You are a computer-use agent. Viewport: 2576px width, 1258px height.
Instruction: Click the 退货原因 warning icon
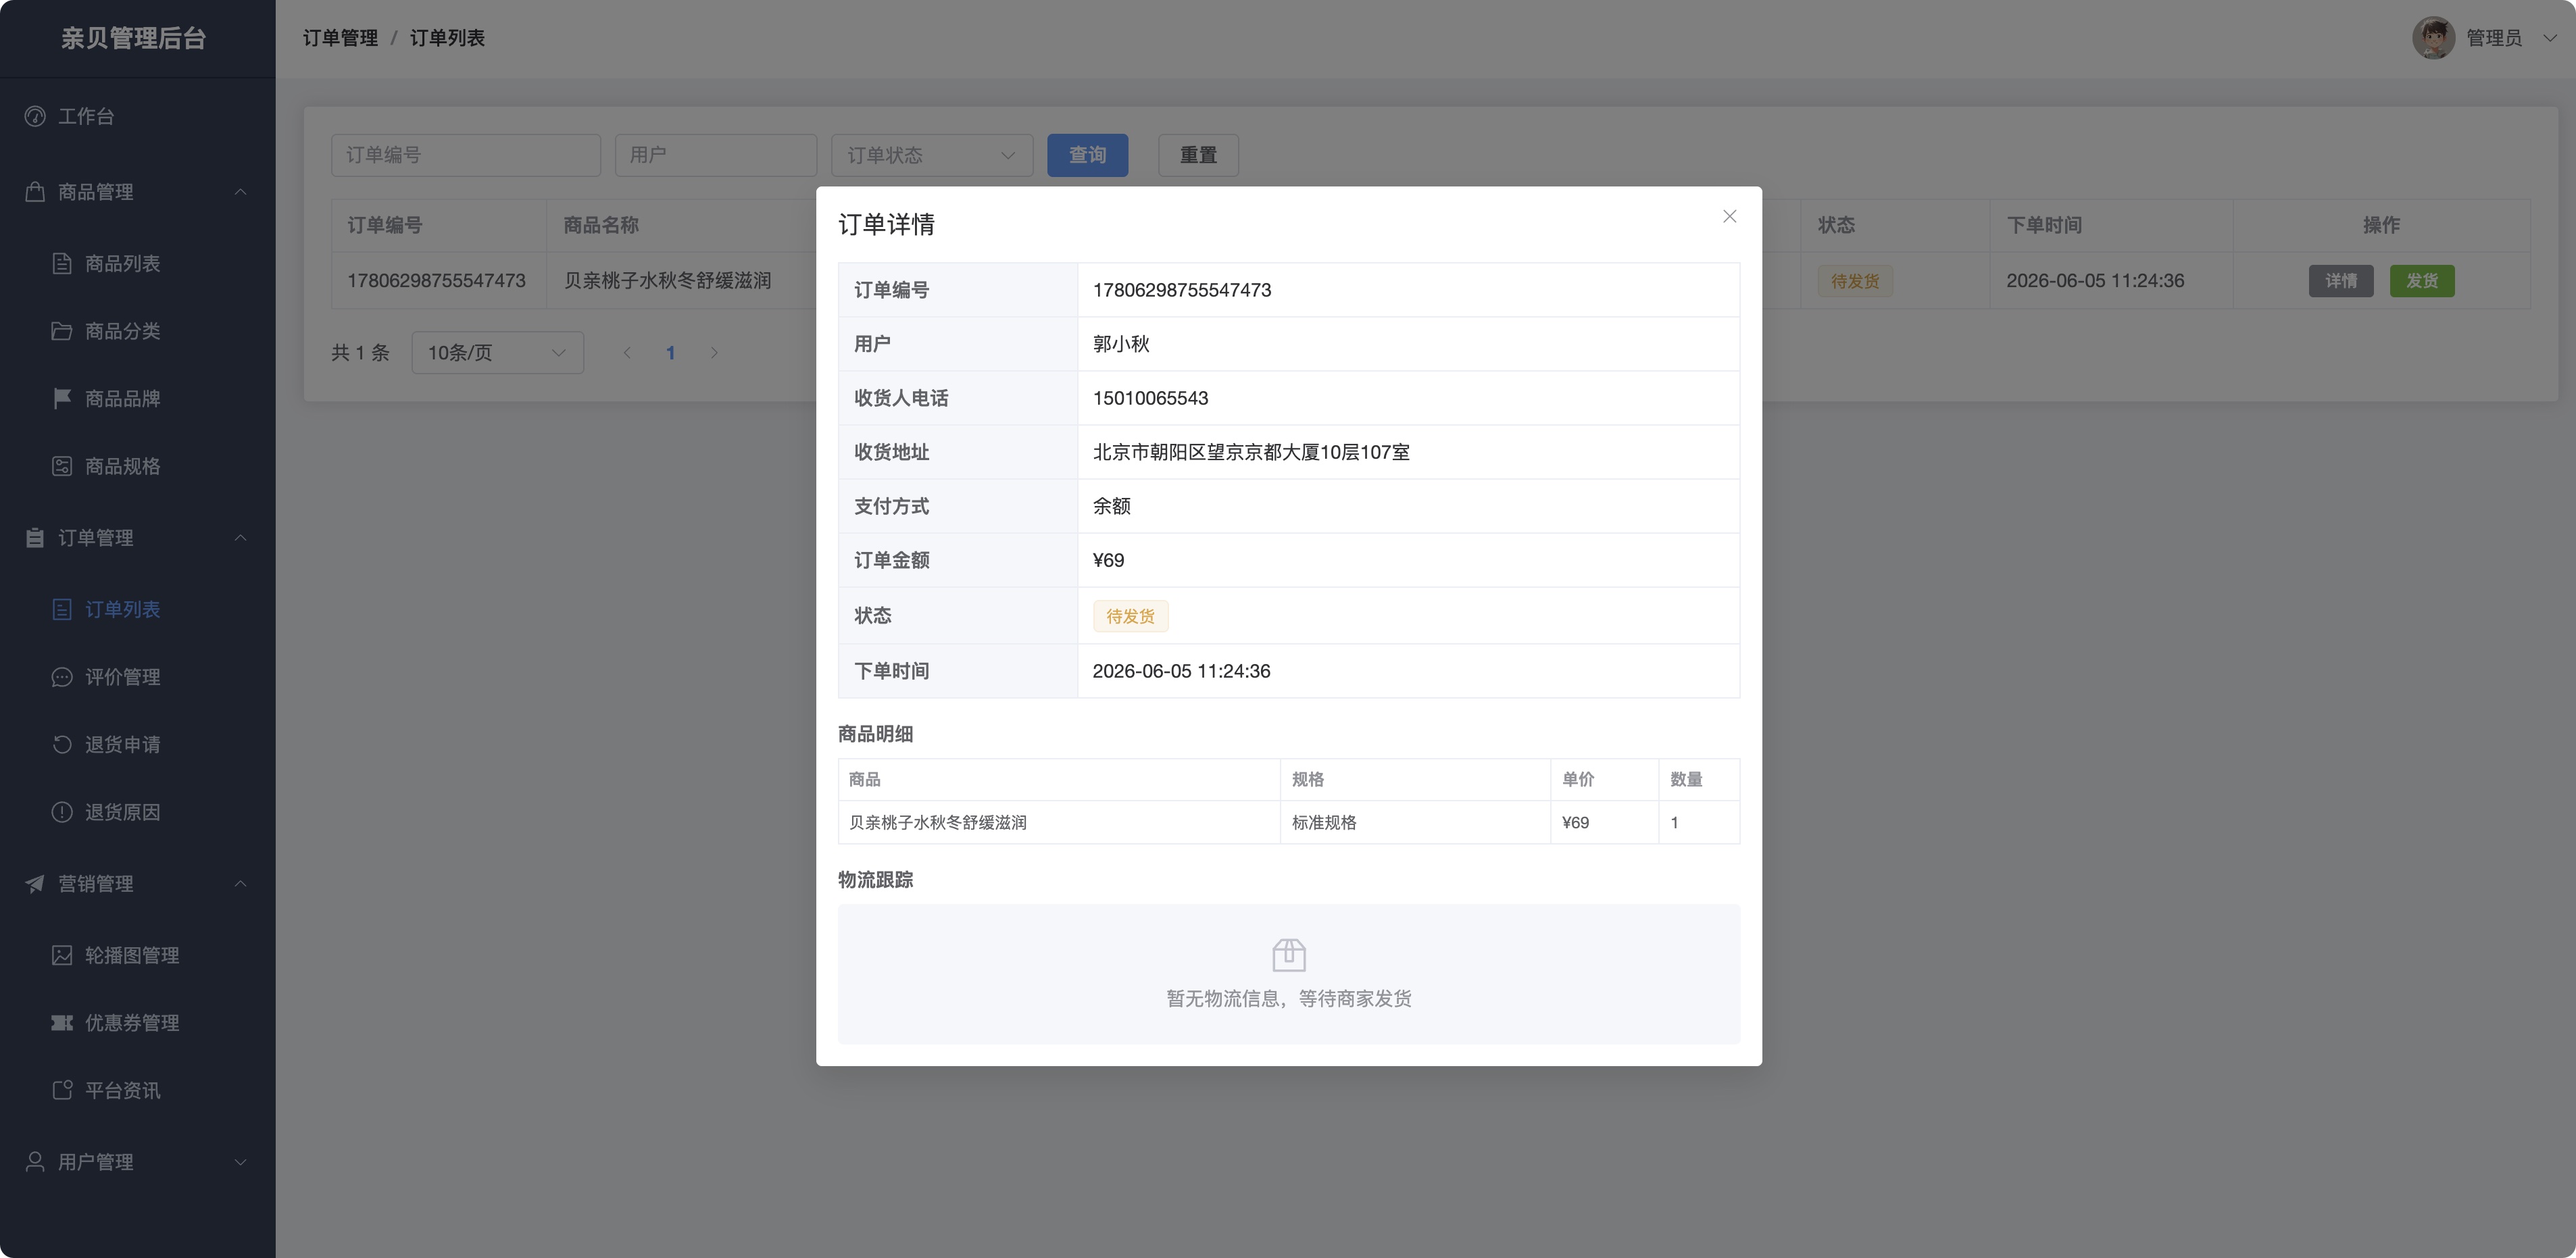pyautogui.click(x=62, y=812)
